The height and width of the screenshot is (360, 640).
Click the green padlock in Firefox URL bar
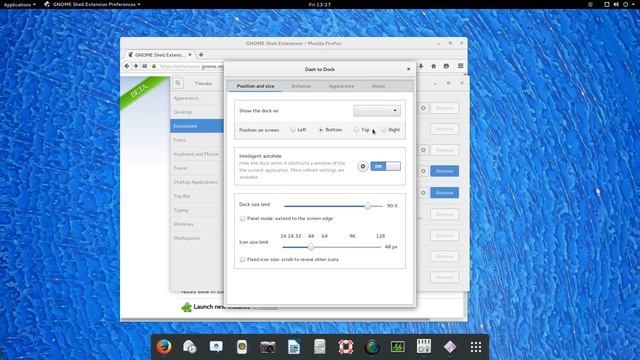coord(154,66)
